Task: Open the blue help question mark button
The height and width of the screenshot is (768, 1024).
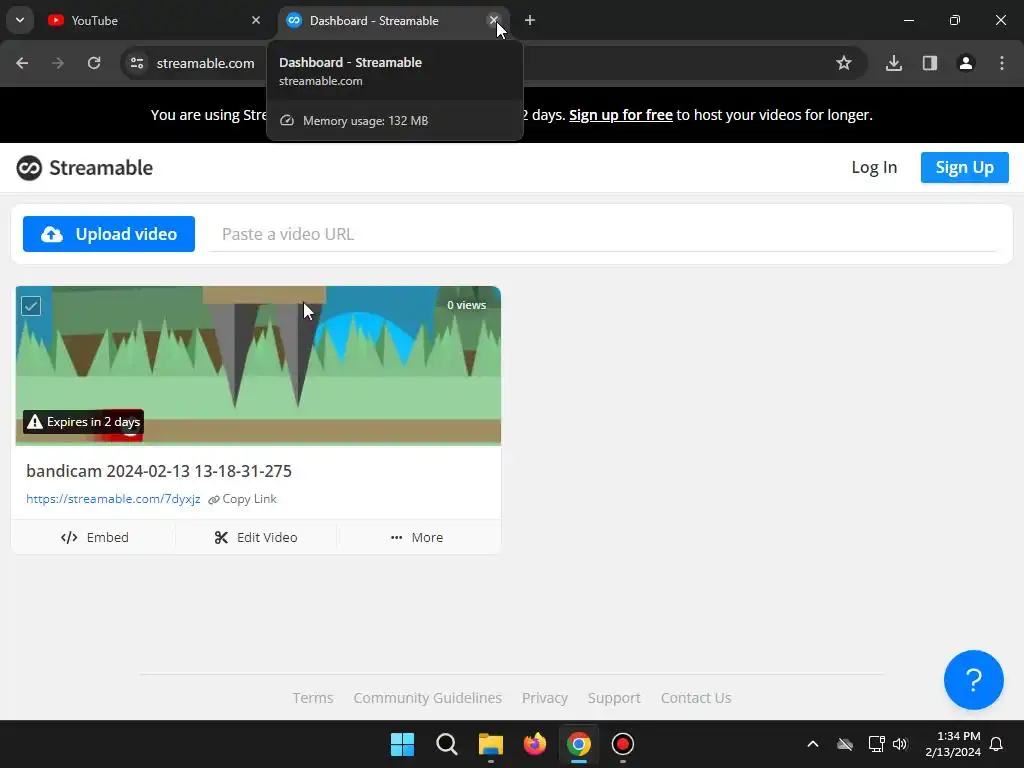Action: pyautogui.click(x=973, y=679)
